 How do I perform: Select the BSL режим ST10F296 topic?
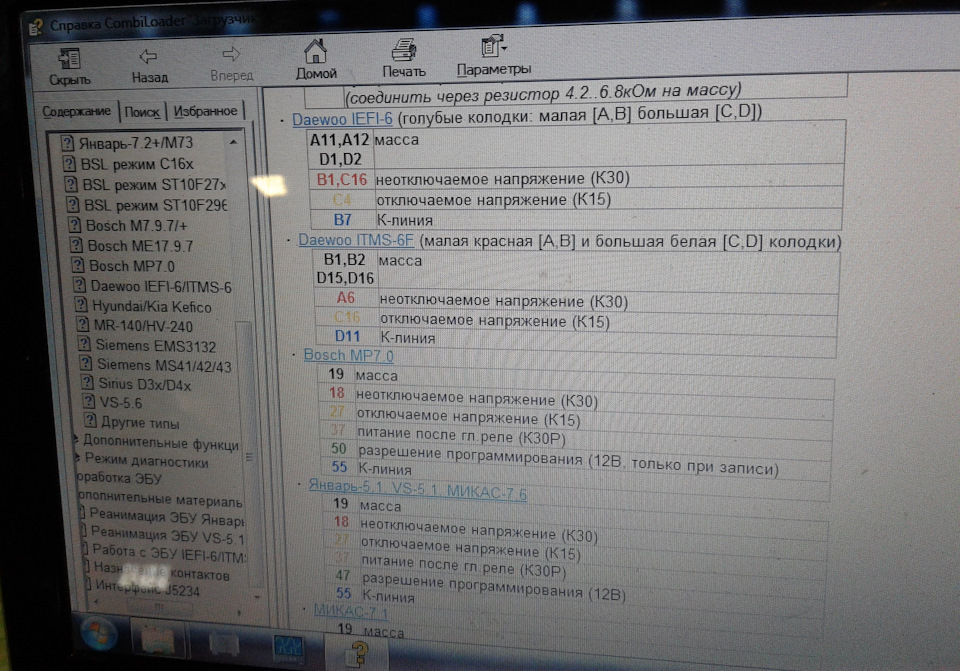(156, 204)
